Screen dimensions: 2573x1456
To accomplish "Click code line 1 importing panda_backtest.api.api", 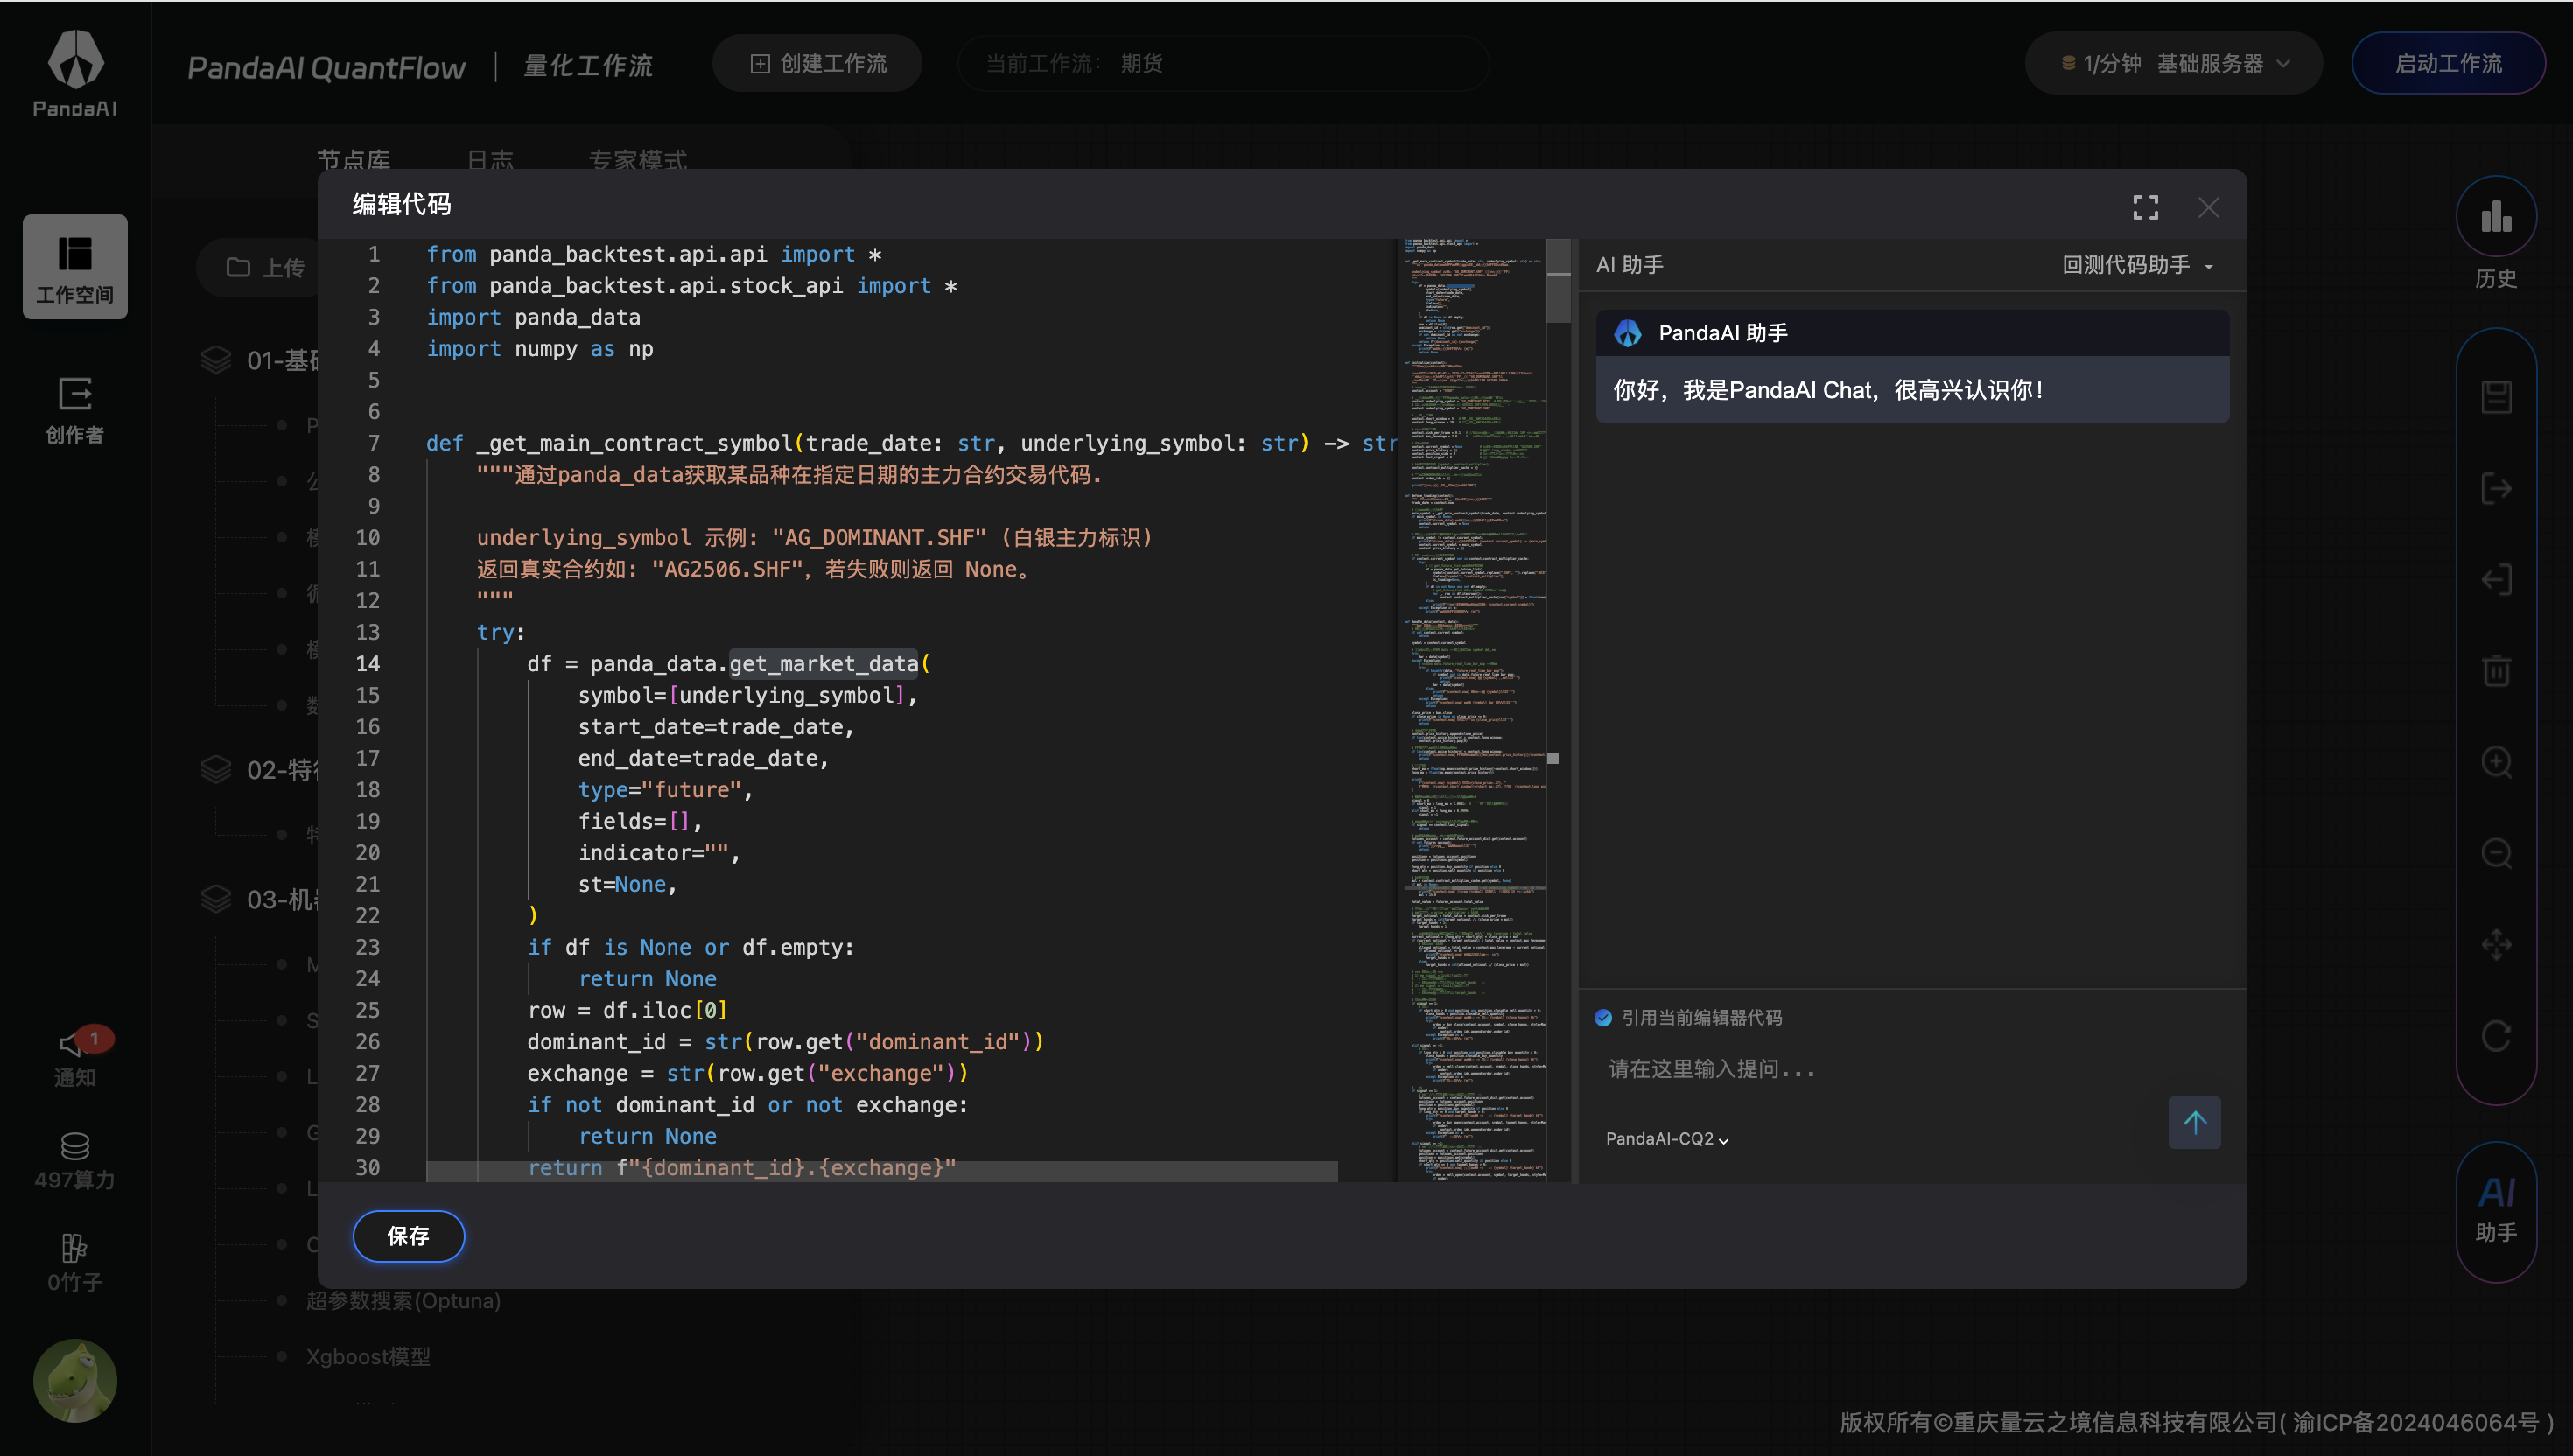I will 654,254.
